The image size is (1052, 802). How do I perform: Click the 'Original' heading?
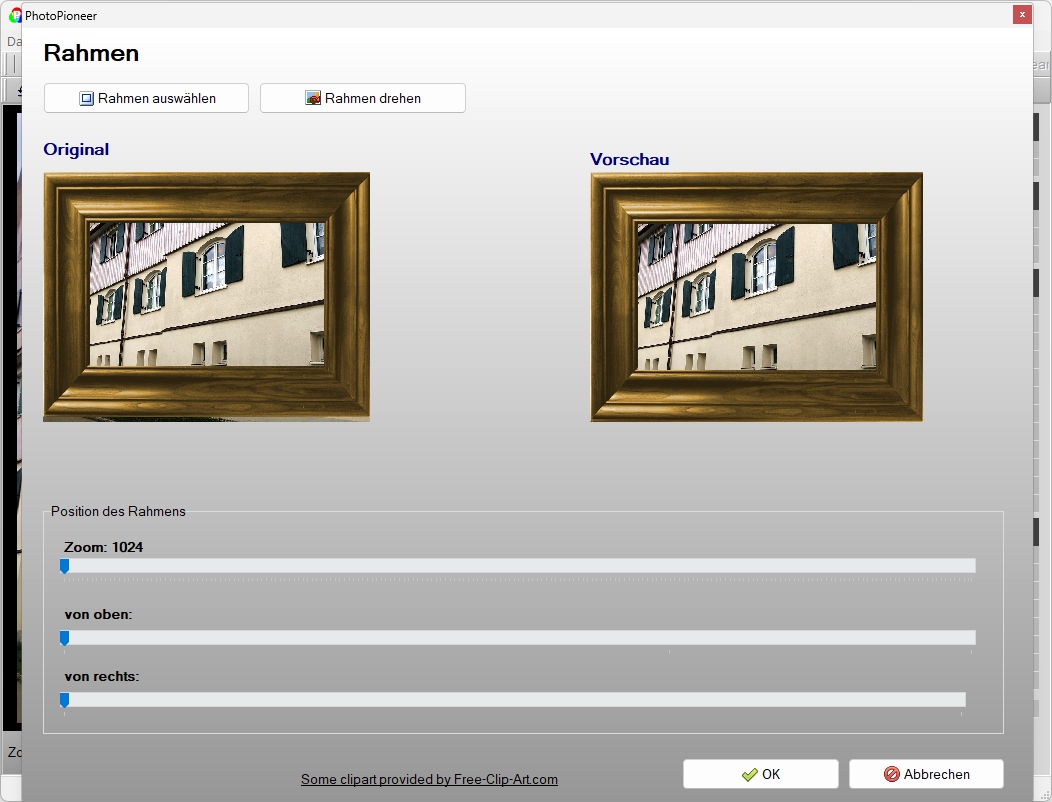76,149
